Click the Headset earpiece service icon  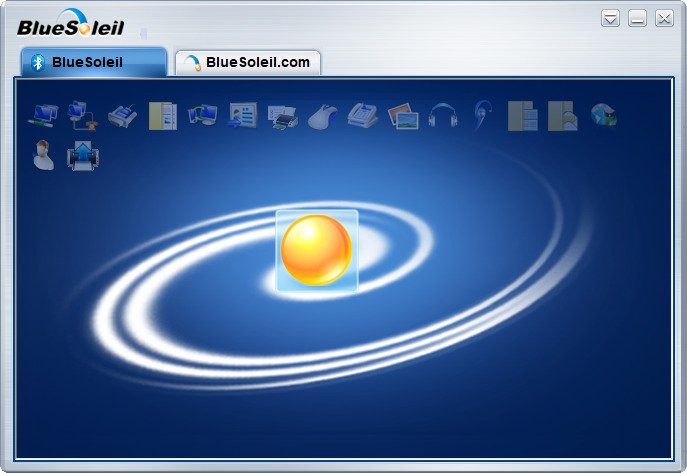pyautogui.click(x=483, y=116)
